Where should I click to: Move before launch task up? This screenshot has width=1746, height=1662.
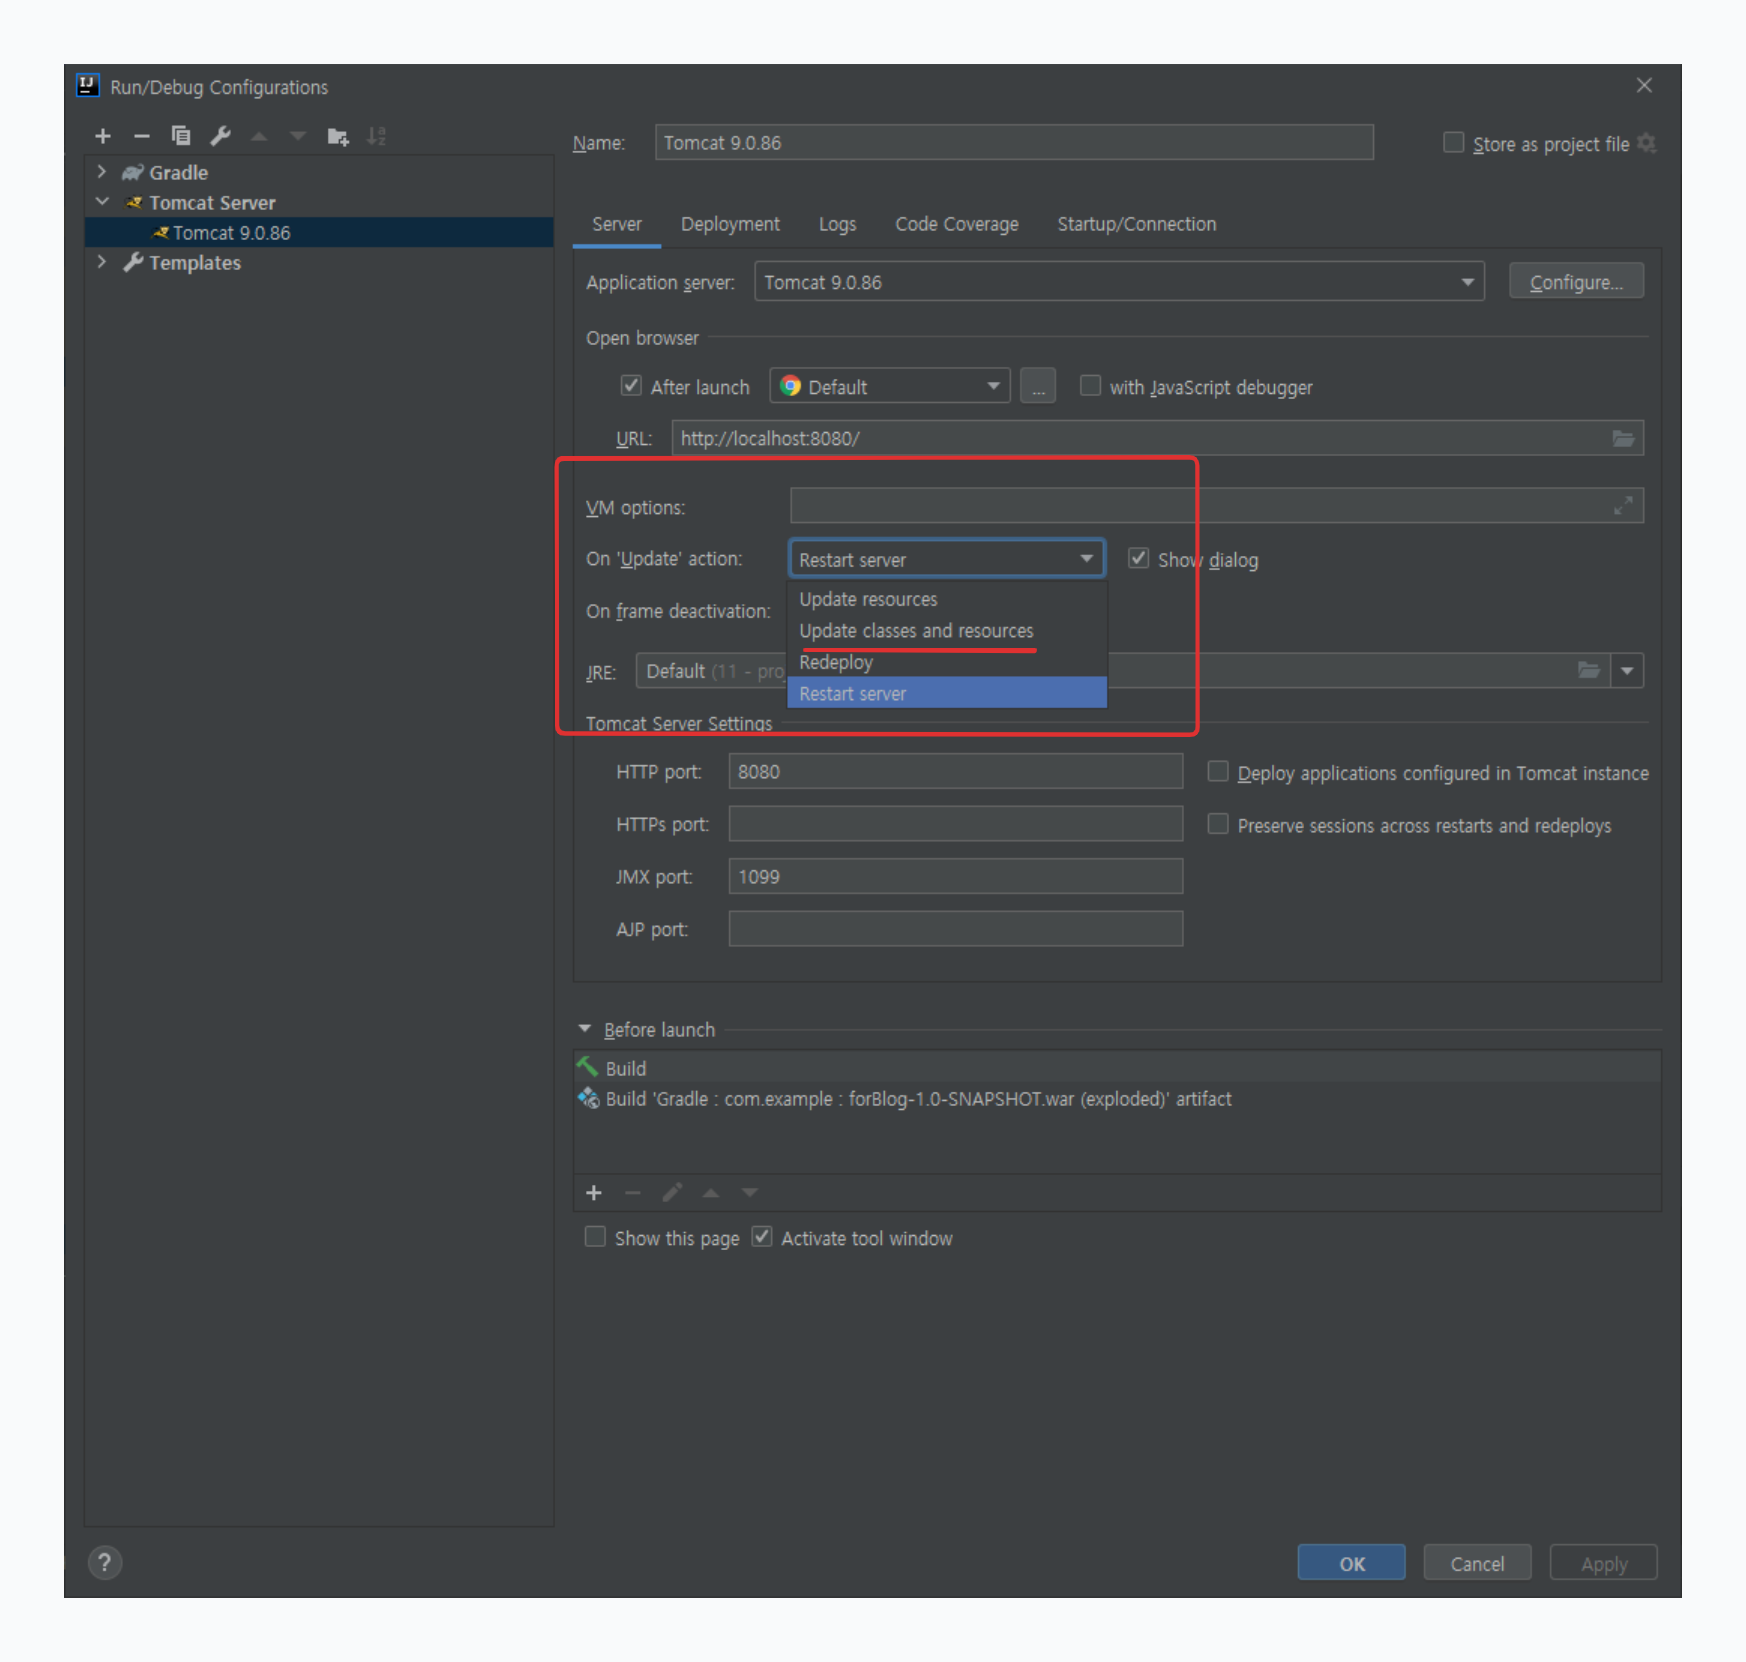pos(711,1193)
